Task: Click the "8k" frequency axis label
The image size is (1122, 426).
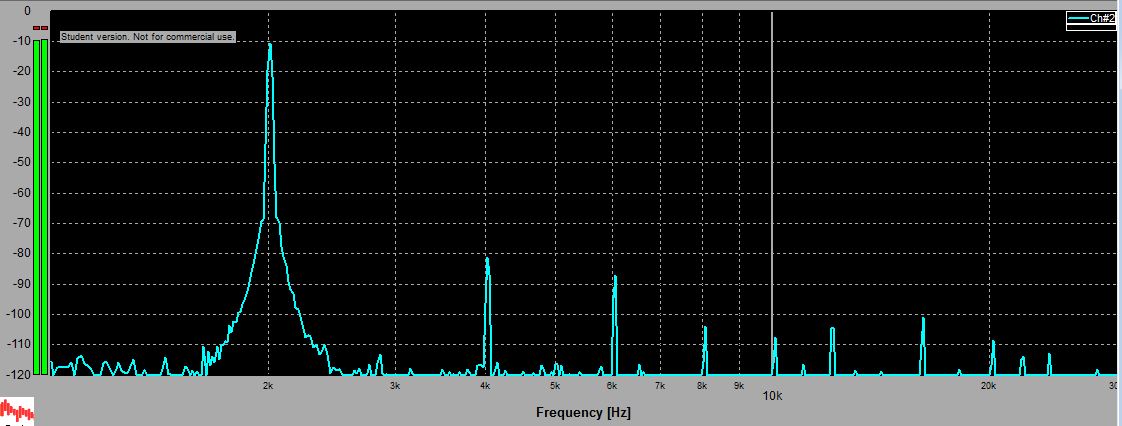Action: 702,386
